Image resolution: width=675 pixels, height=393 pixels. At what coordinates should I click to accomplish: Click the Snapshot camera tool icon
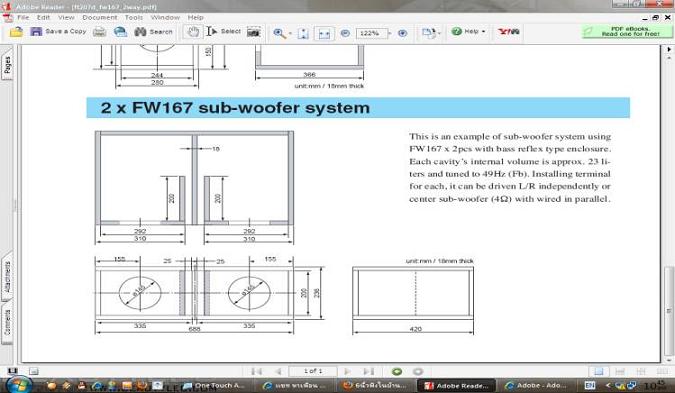pyautogui.click(x=254, y=32)
